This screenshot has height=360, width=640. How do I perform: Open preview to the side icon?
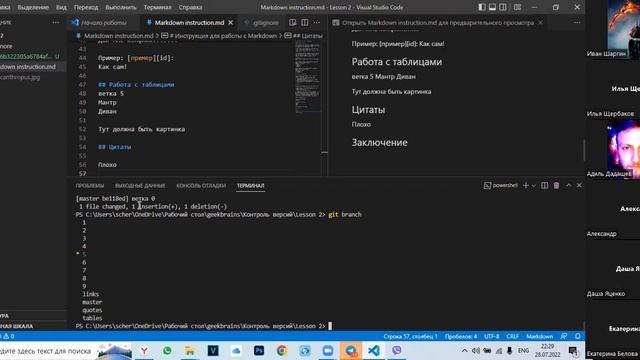(x=293, y=23)
